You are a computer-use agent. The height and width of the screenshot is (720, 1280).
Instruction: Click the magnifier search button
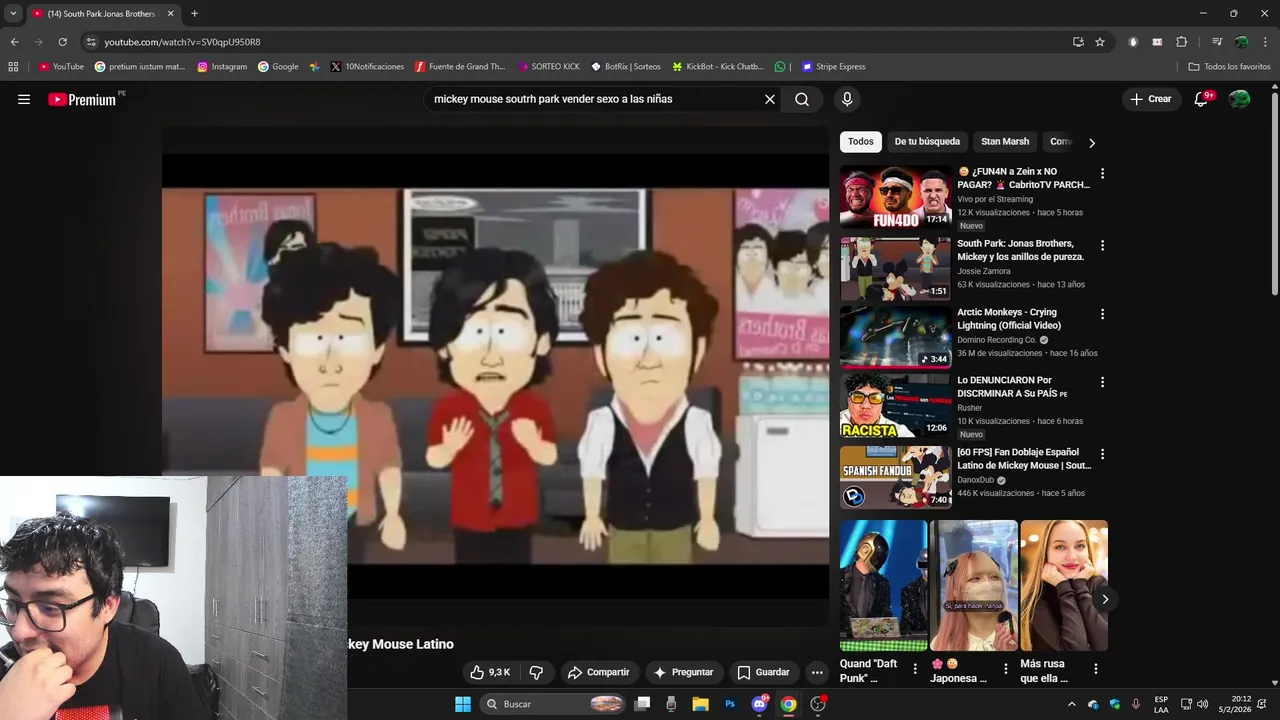[x=802, y=99]
